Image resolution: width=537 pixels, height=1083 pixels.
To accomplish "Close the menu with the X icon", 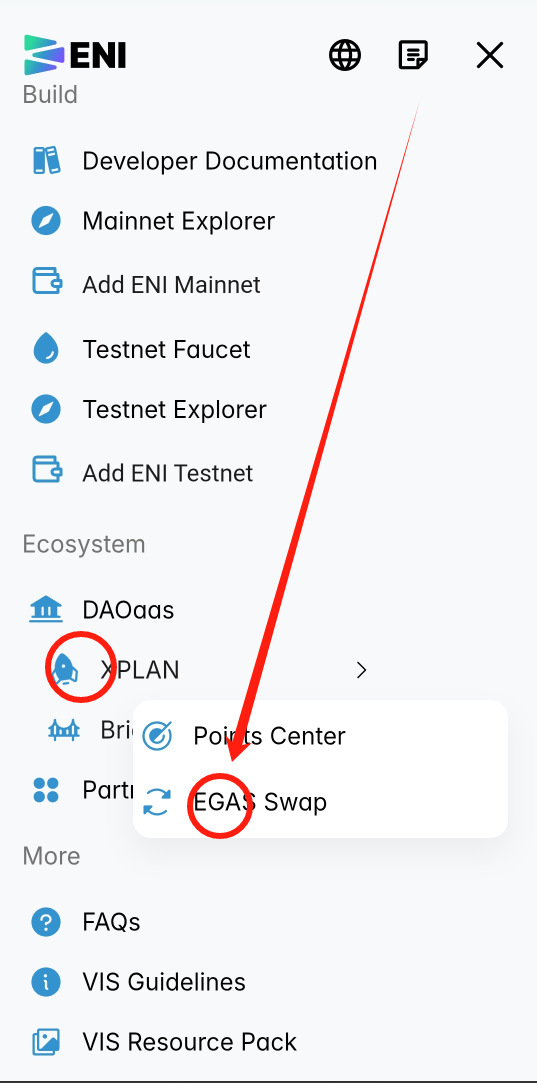I will pyautogui.click(x=490, y=55).
